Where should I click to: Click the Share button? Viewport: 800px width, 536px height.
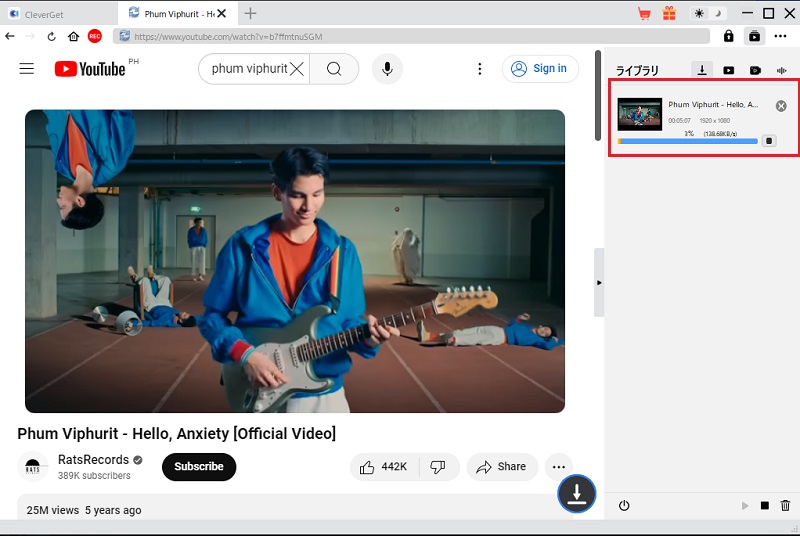coord(502,467)
